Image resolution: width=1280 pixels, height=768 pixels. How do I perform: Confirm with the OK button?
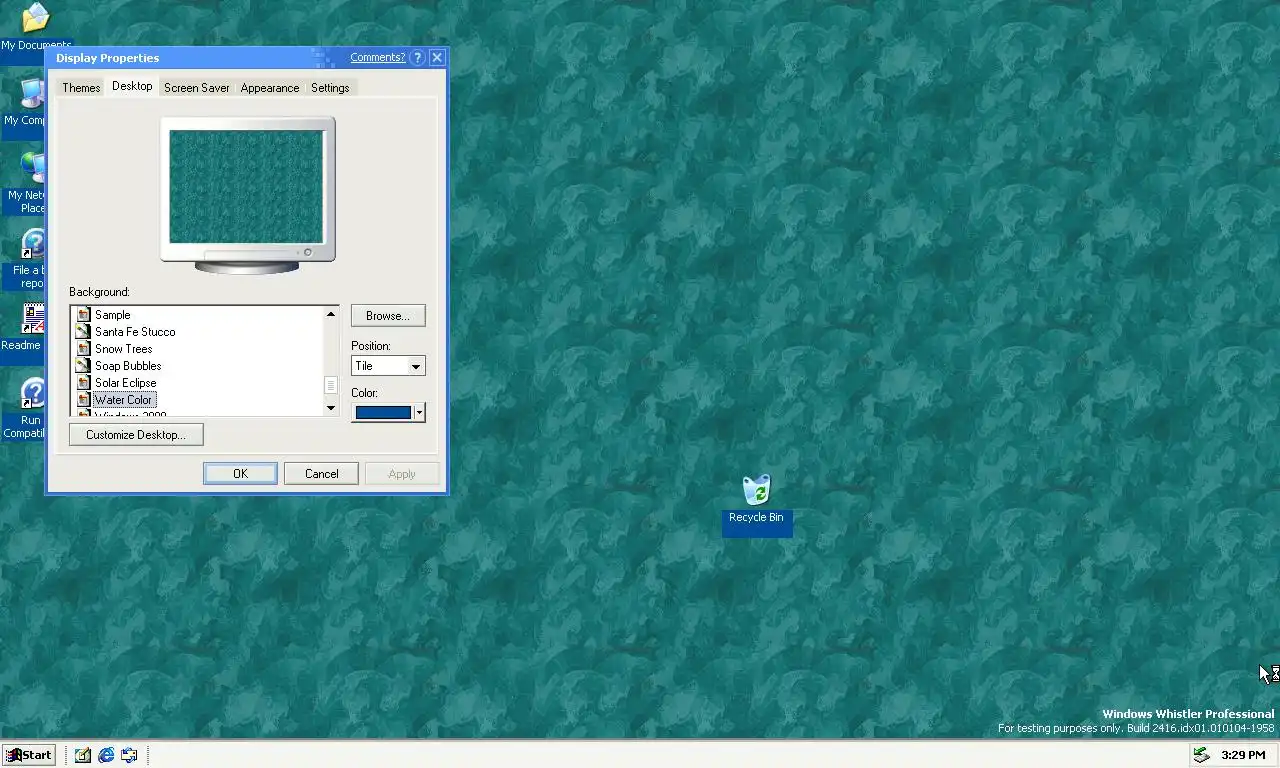point(240,474)
